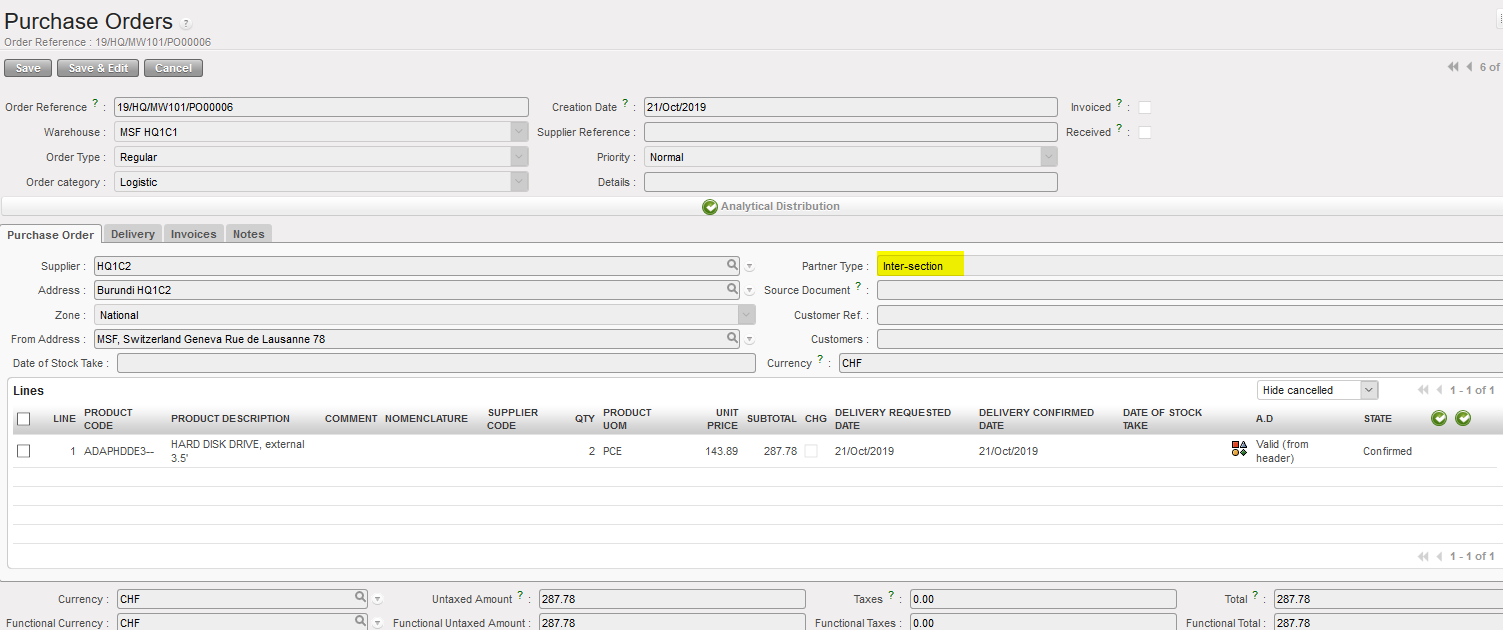Tick the Received checkbox

tap(1145, 132)
